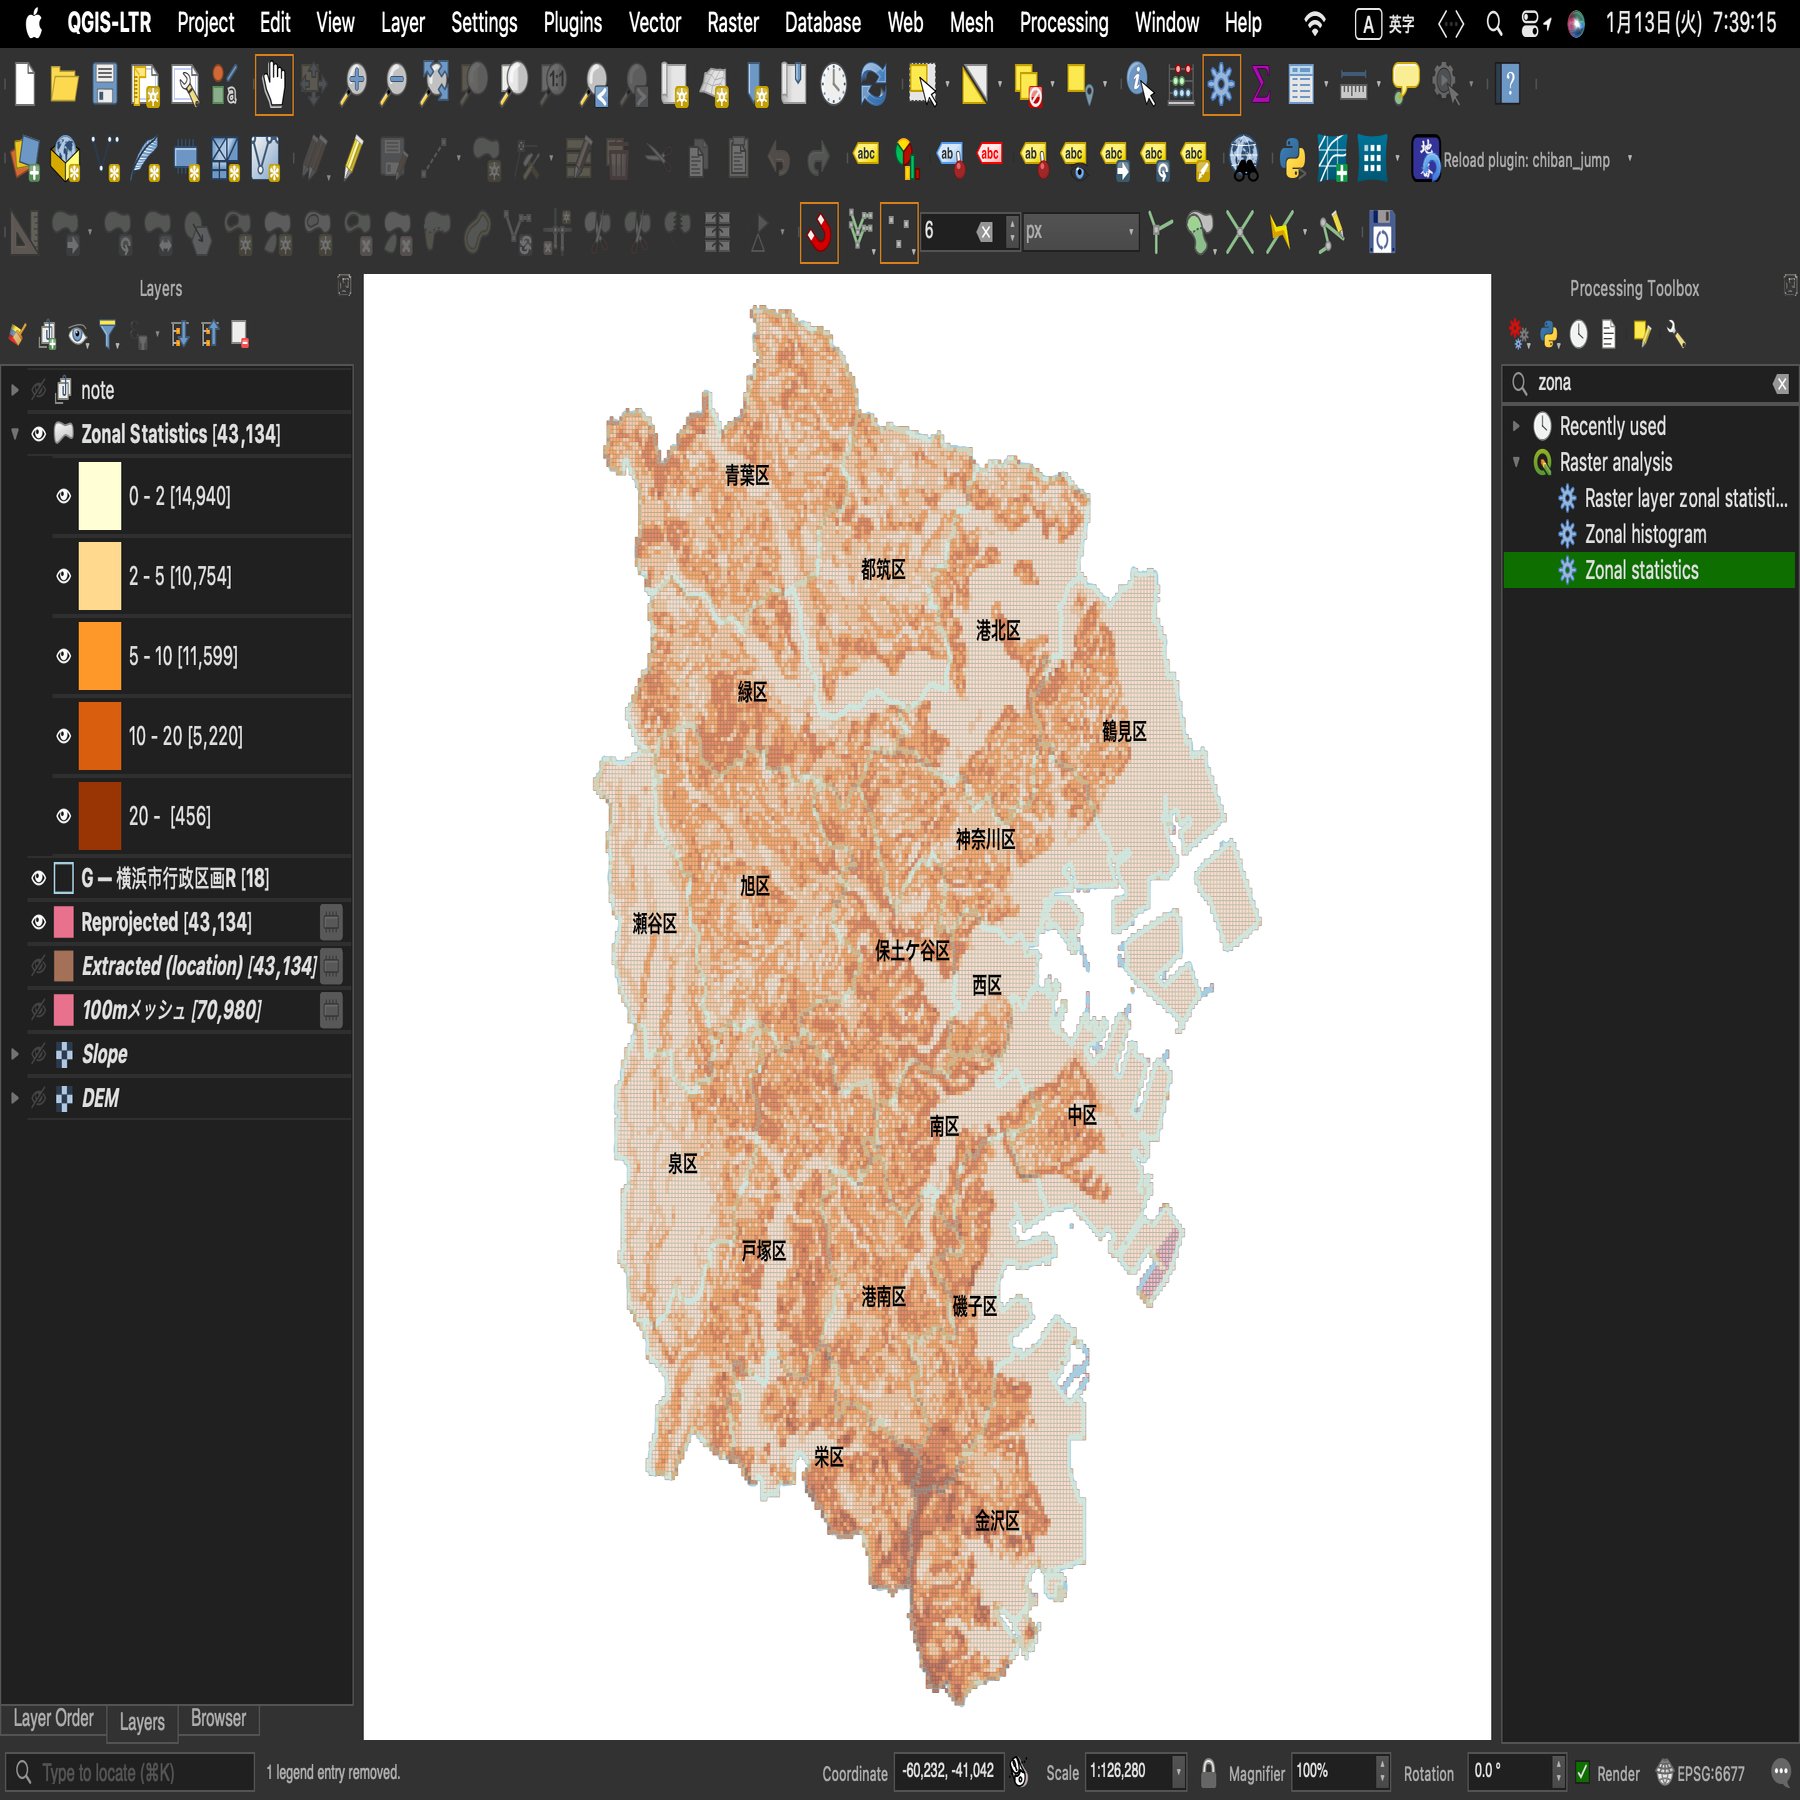Select the Zonal histogram algorithm
This screenshot has width=1800, height=1800.
pos(1645,534)
